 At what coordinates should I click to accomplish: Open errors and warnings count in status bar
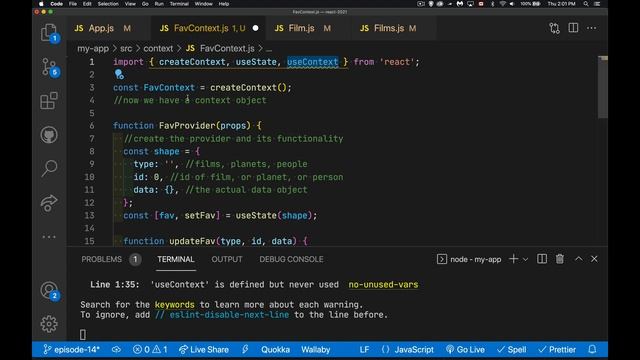[x=150, y=350]
